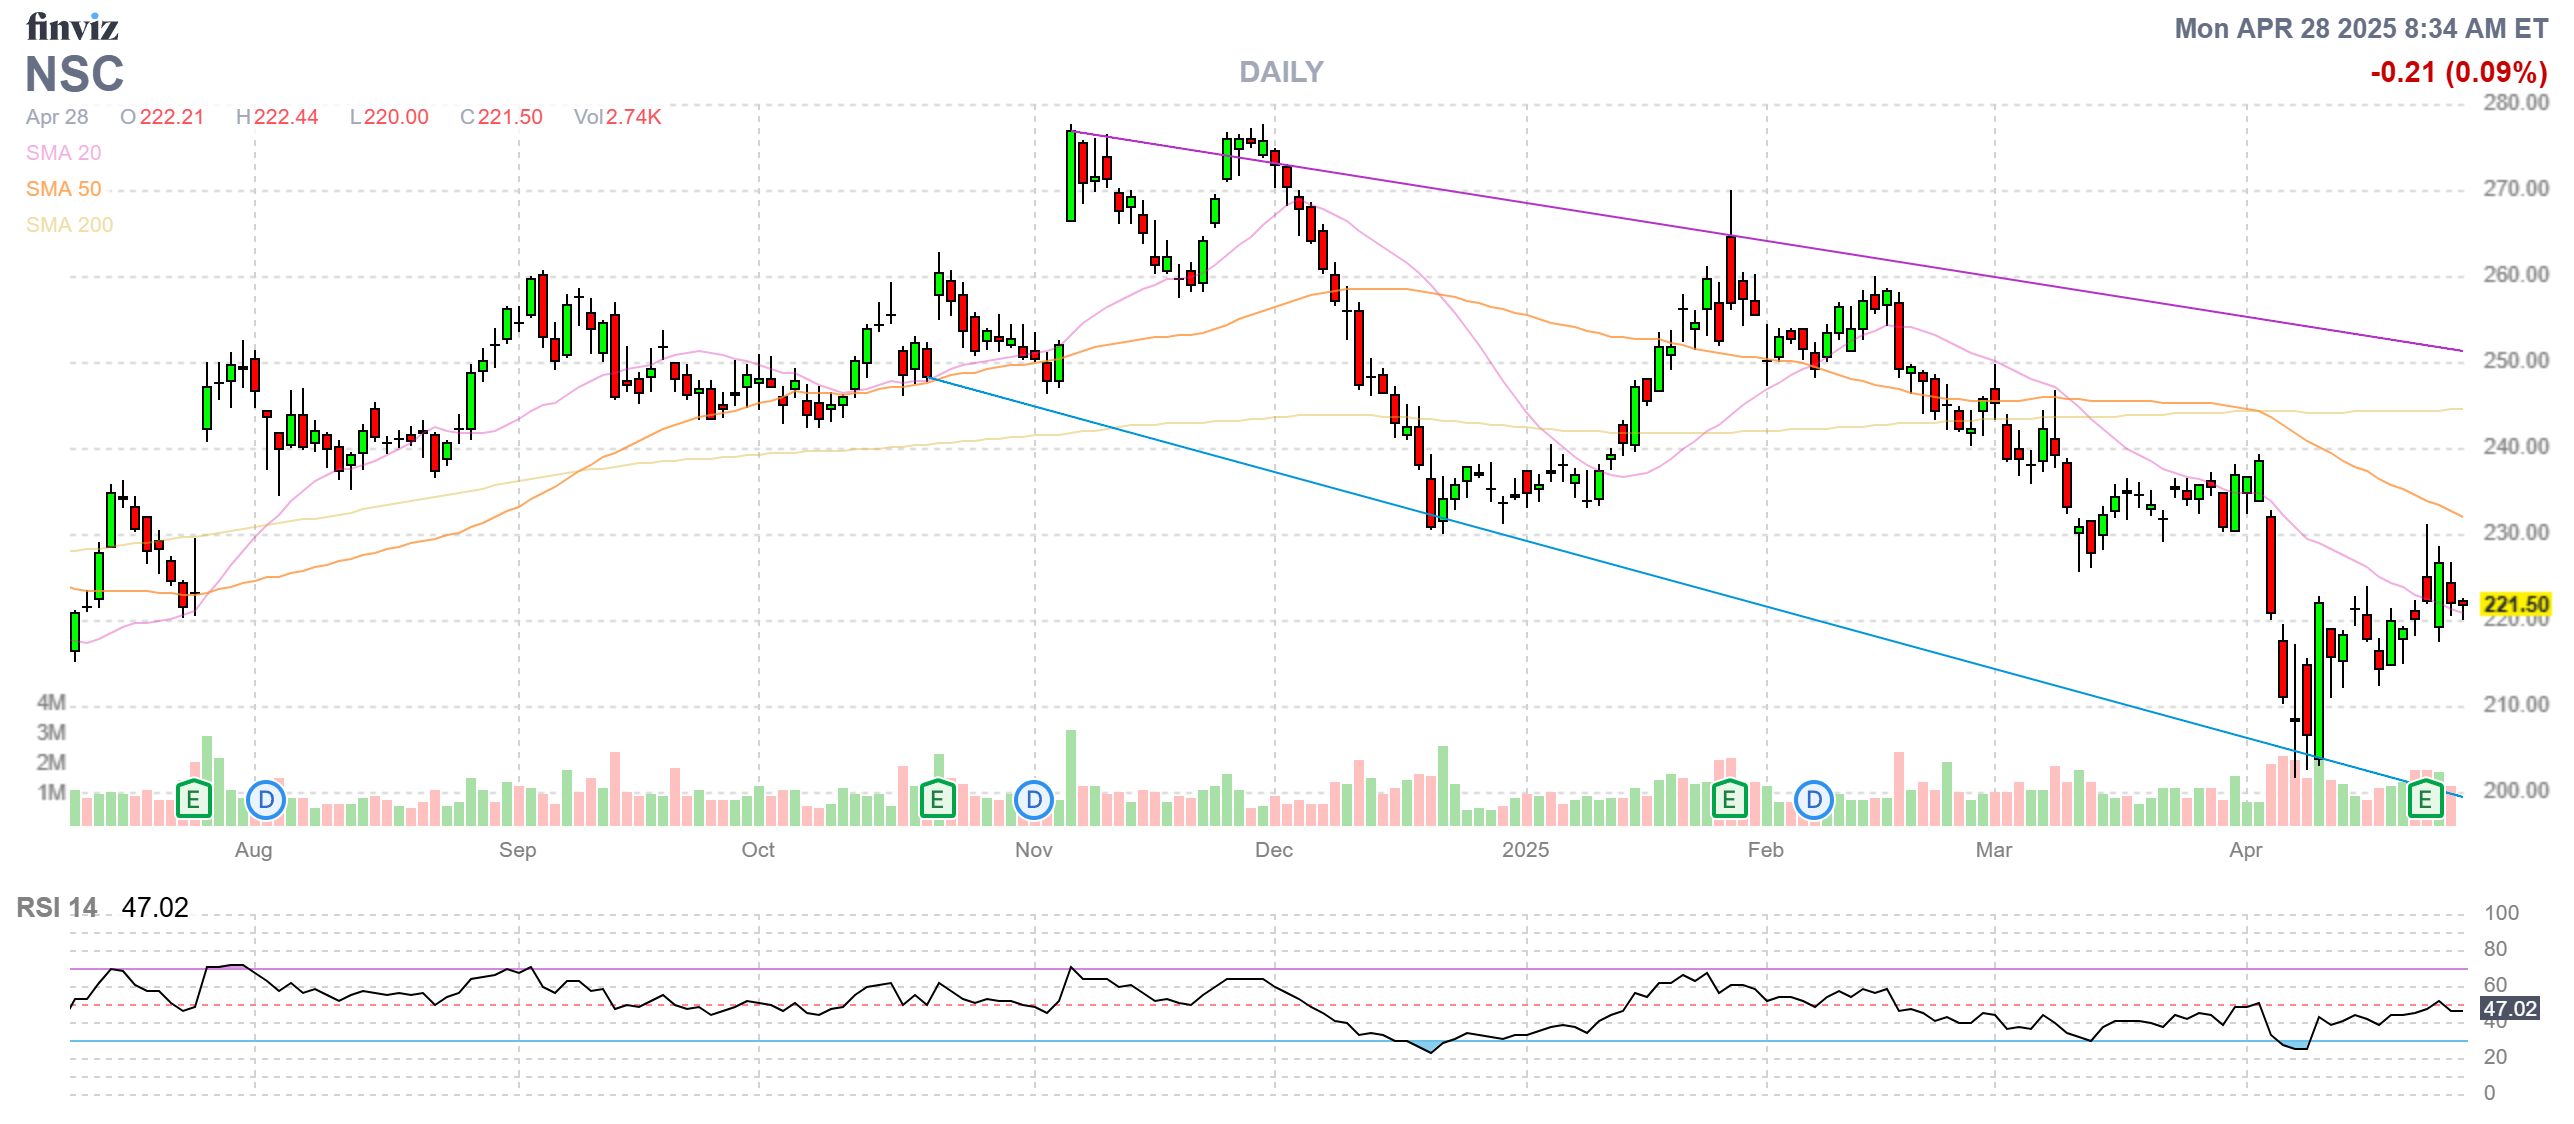Click the 47.02 RSI value badge

2510,1009
